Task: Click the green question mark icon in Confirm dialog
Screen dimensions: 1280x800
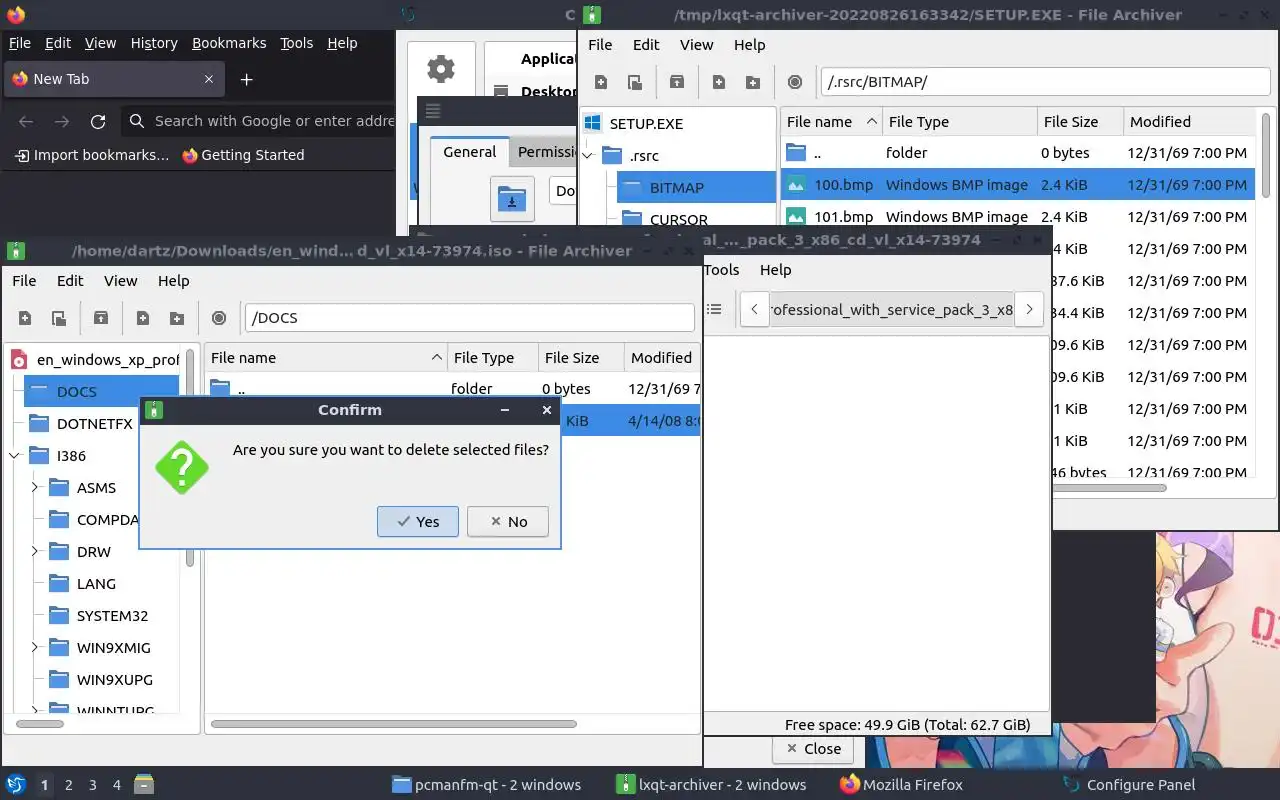Action: tap(182, 467)
